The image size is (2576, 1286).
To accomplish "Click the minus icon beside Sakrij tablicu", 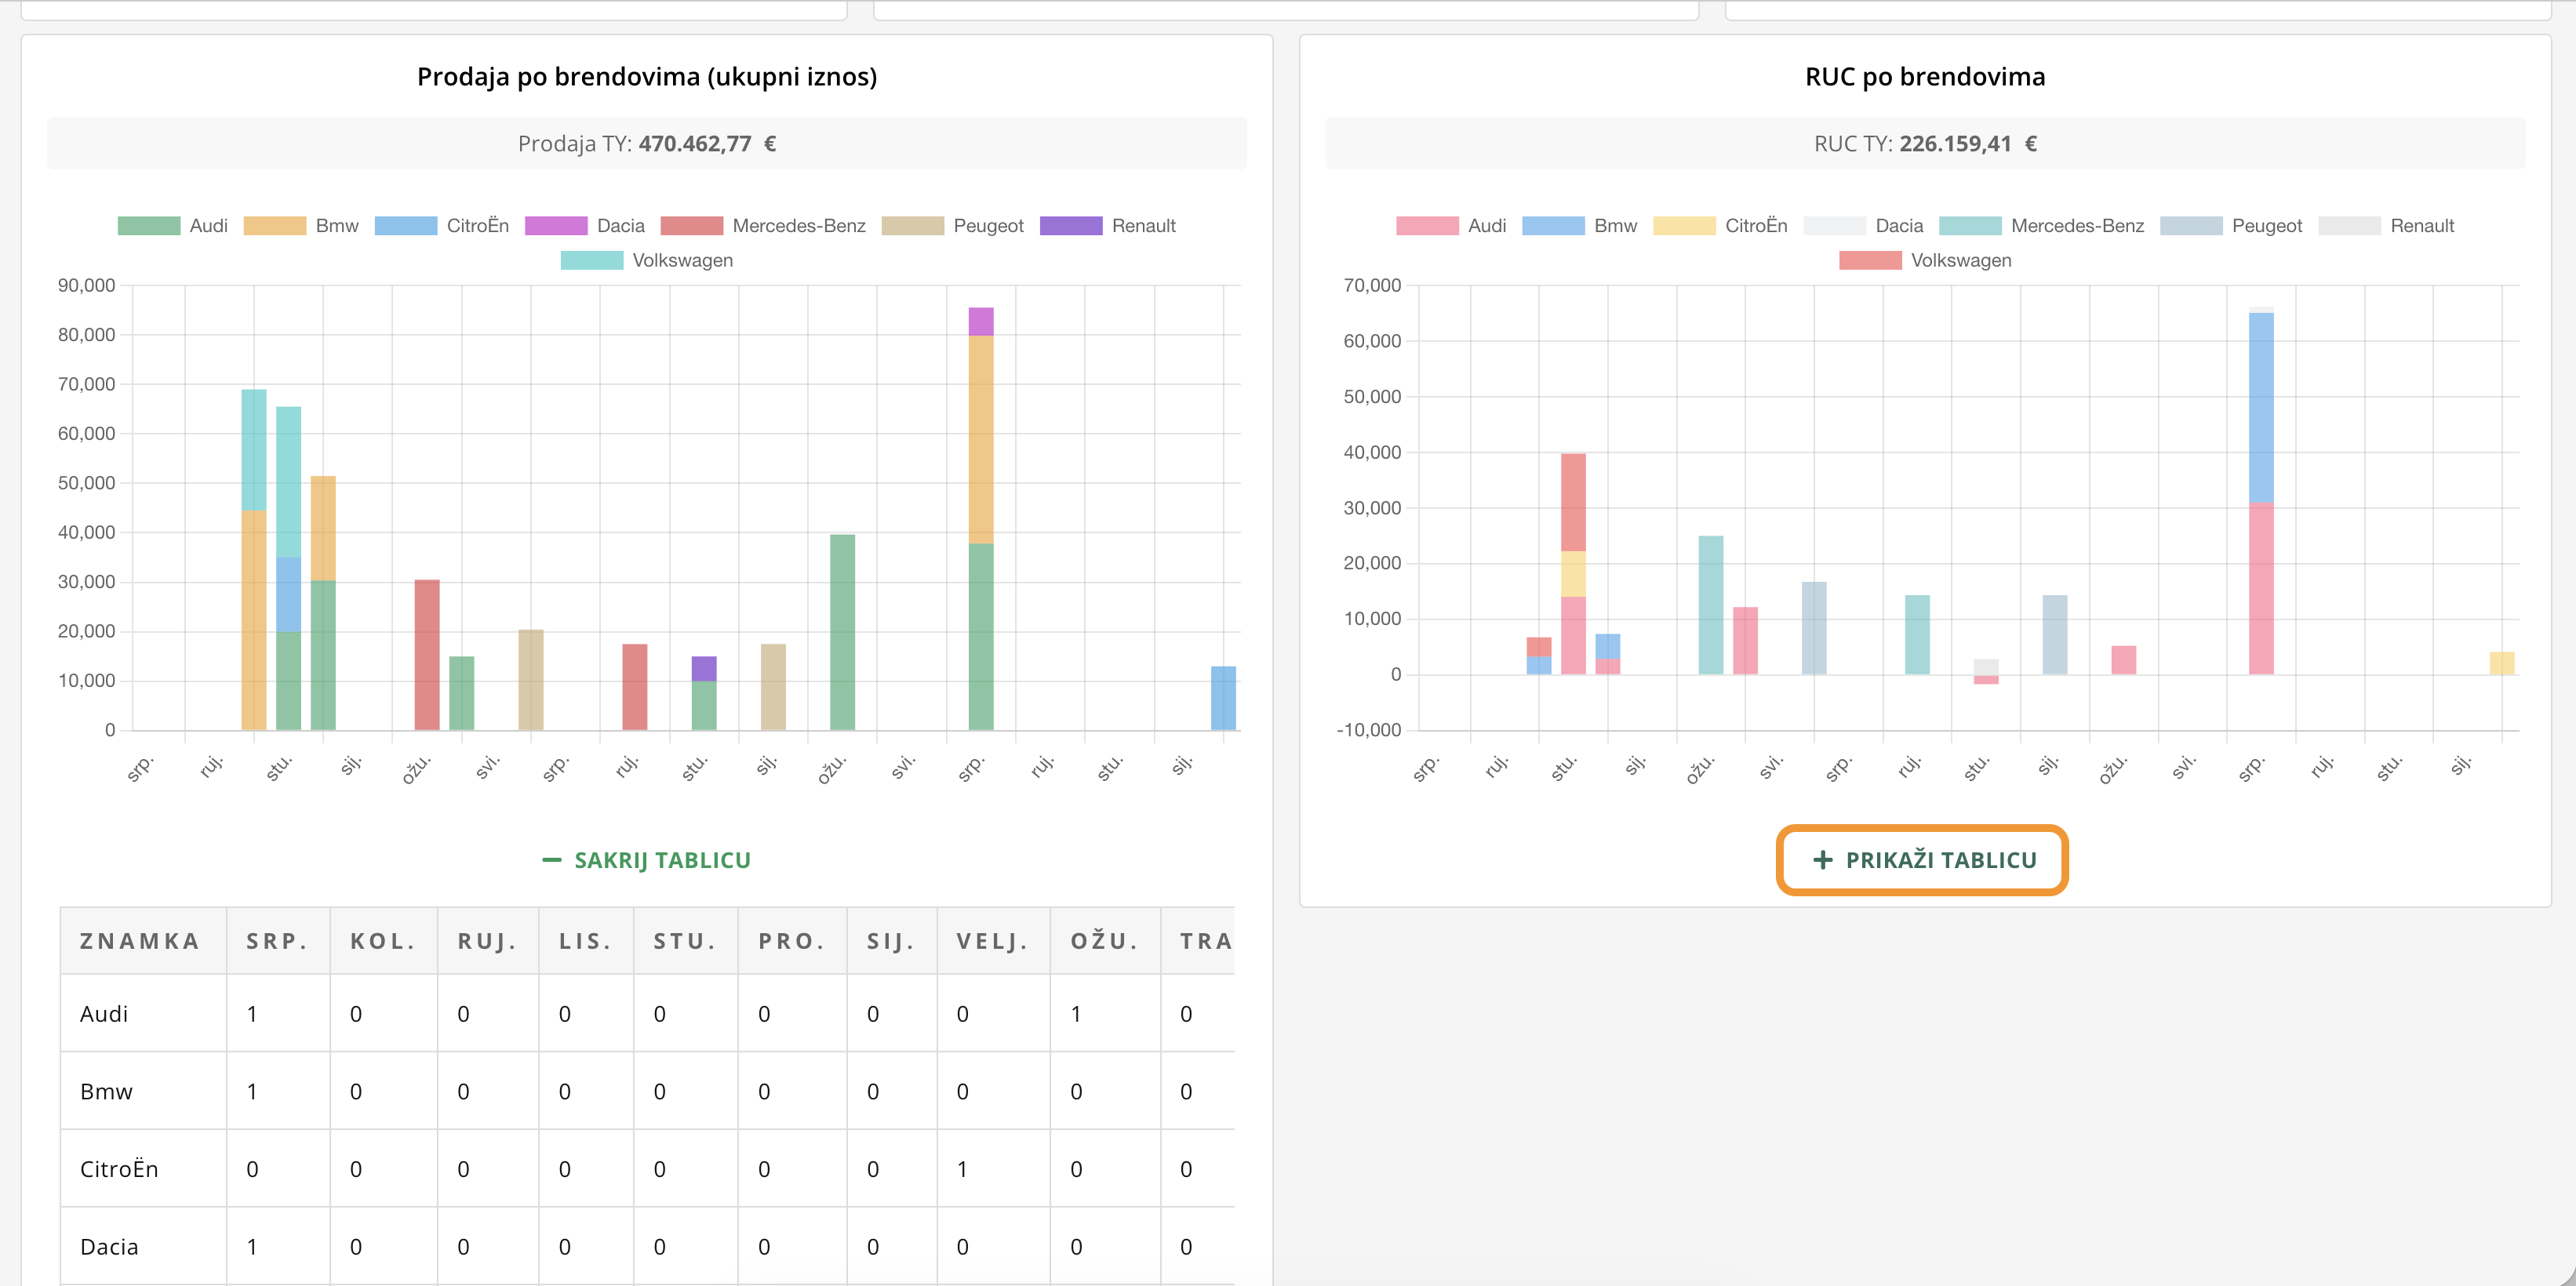I will [x=551, y=860].
